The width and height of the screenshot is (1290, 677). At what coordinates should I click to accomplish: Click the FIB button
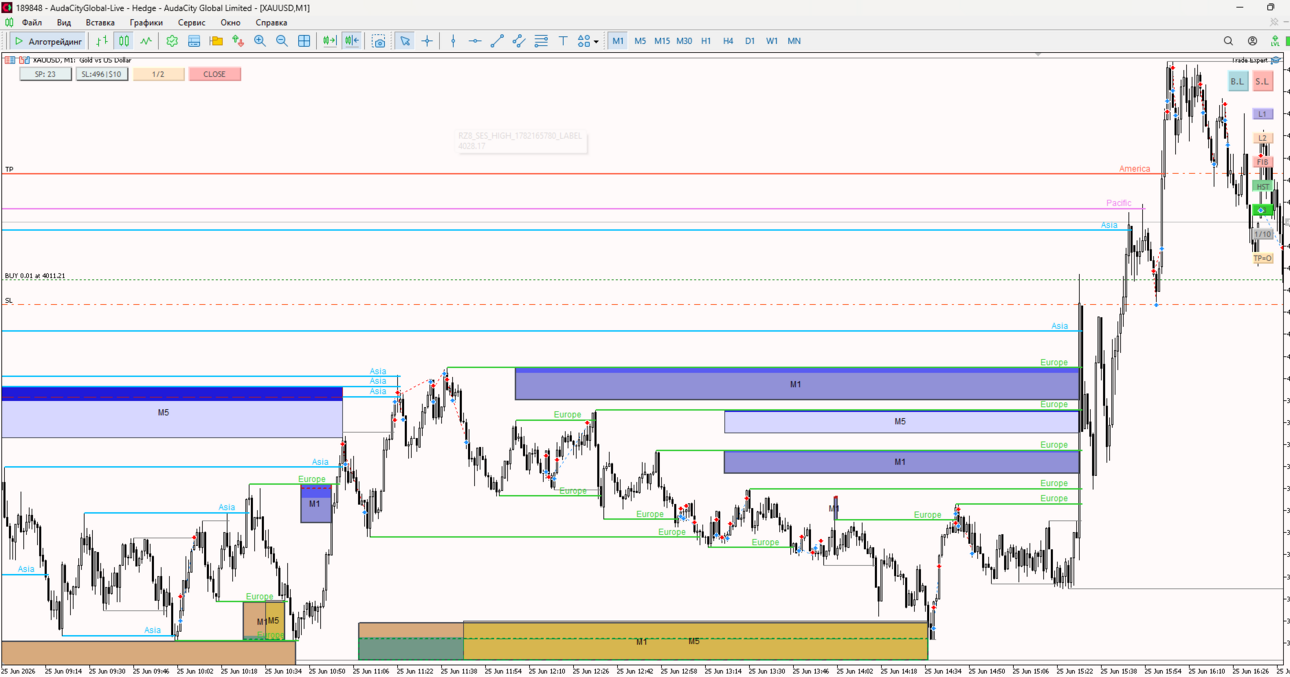point(1263,162)
